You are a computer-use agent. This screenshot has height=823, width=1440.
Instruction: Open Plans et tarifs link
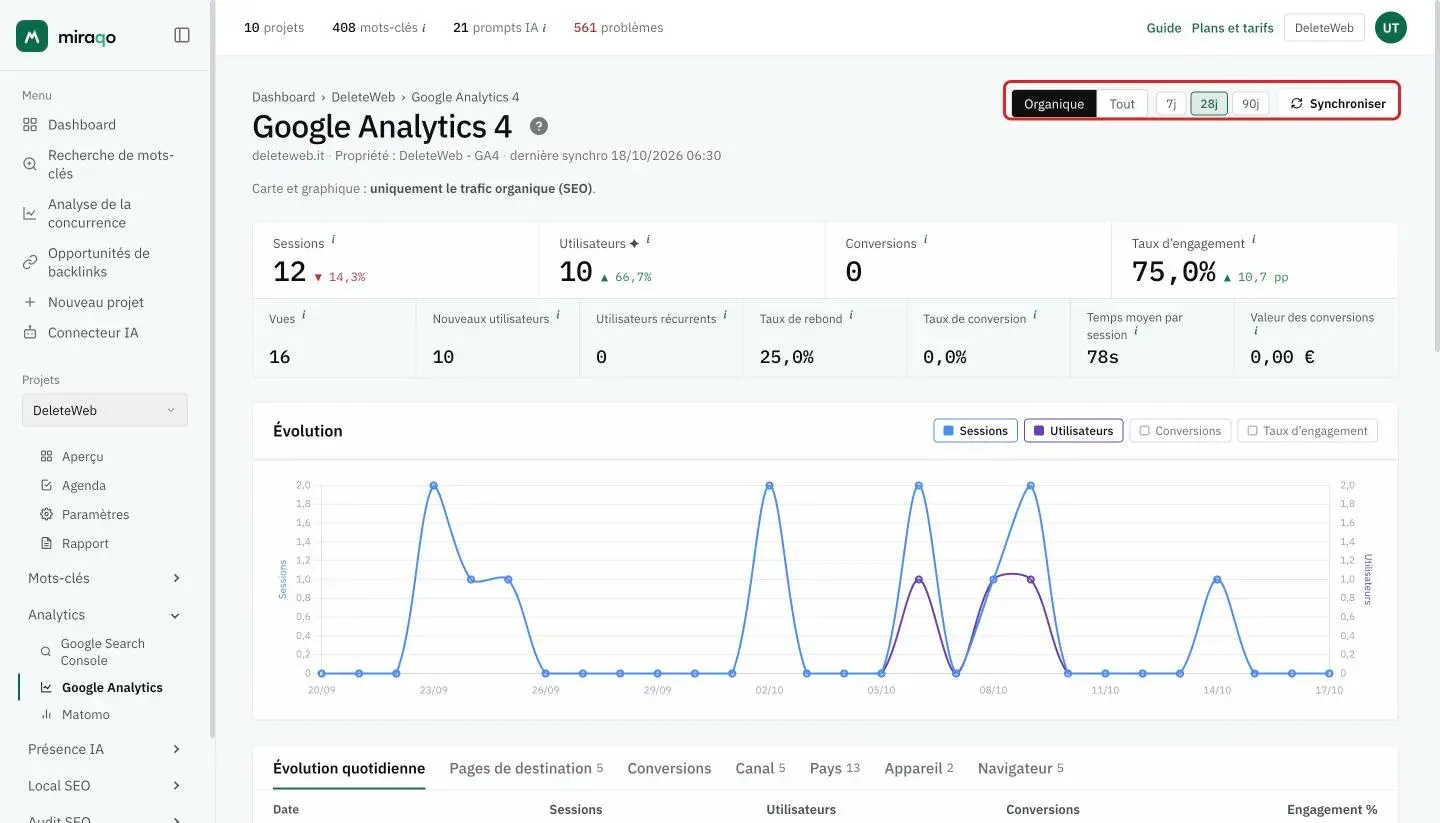pos(1233,28)
